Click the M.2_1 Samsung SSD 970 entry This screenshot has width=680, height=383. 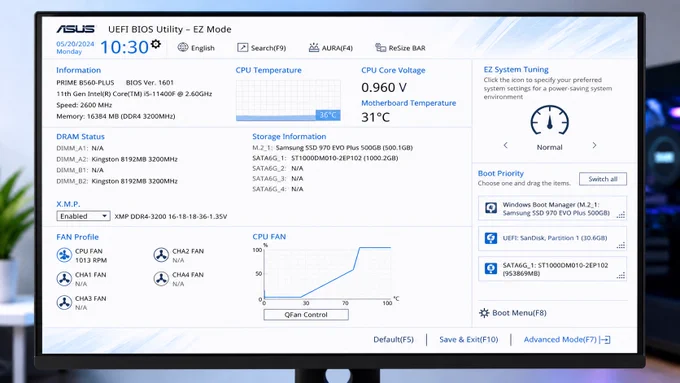coord(332,147)
